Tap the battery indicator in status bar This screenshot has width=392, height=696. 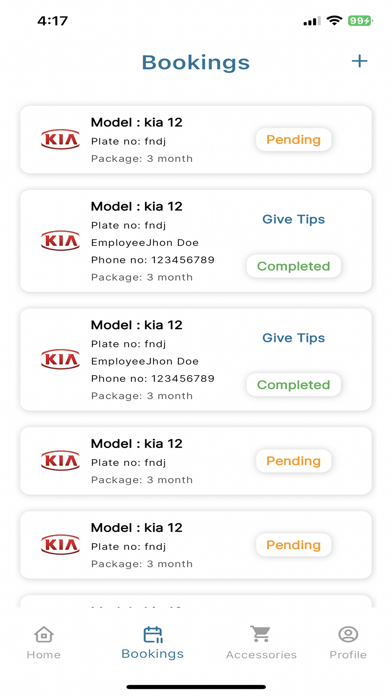pyautogui.click(x=360, y=20)
